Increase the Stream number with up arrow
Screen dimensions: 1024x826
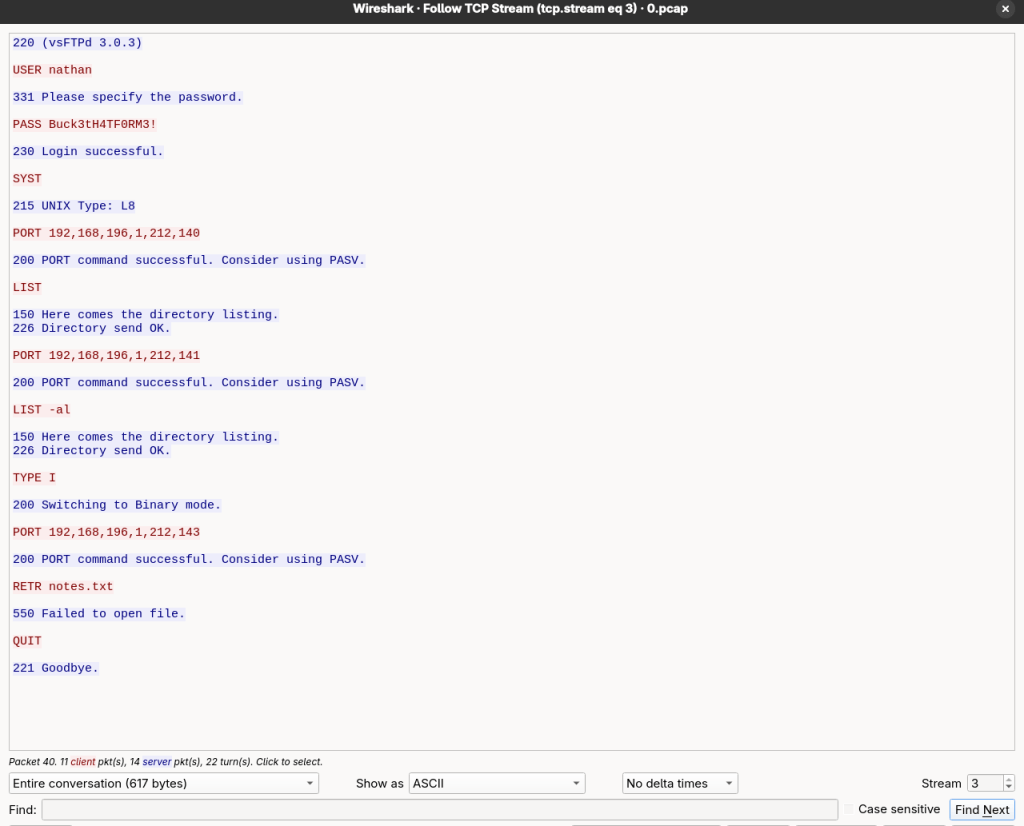[x=1008, y=780]
